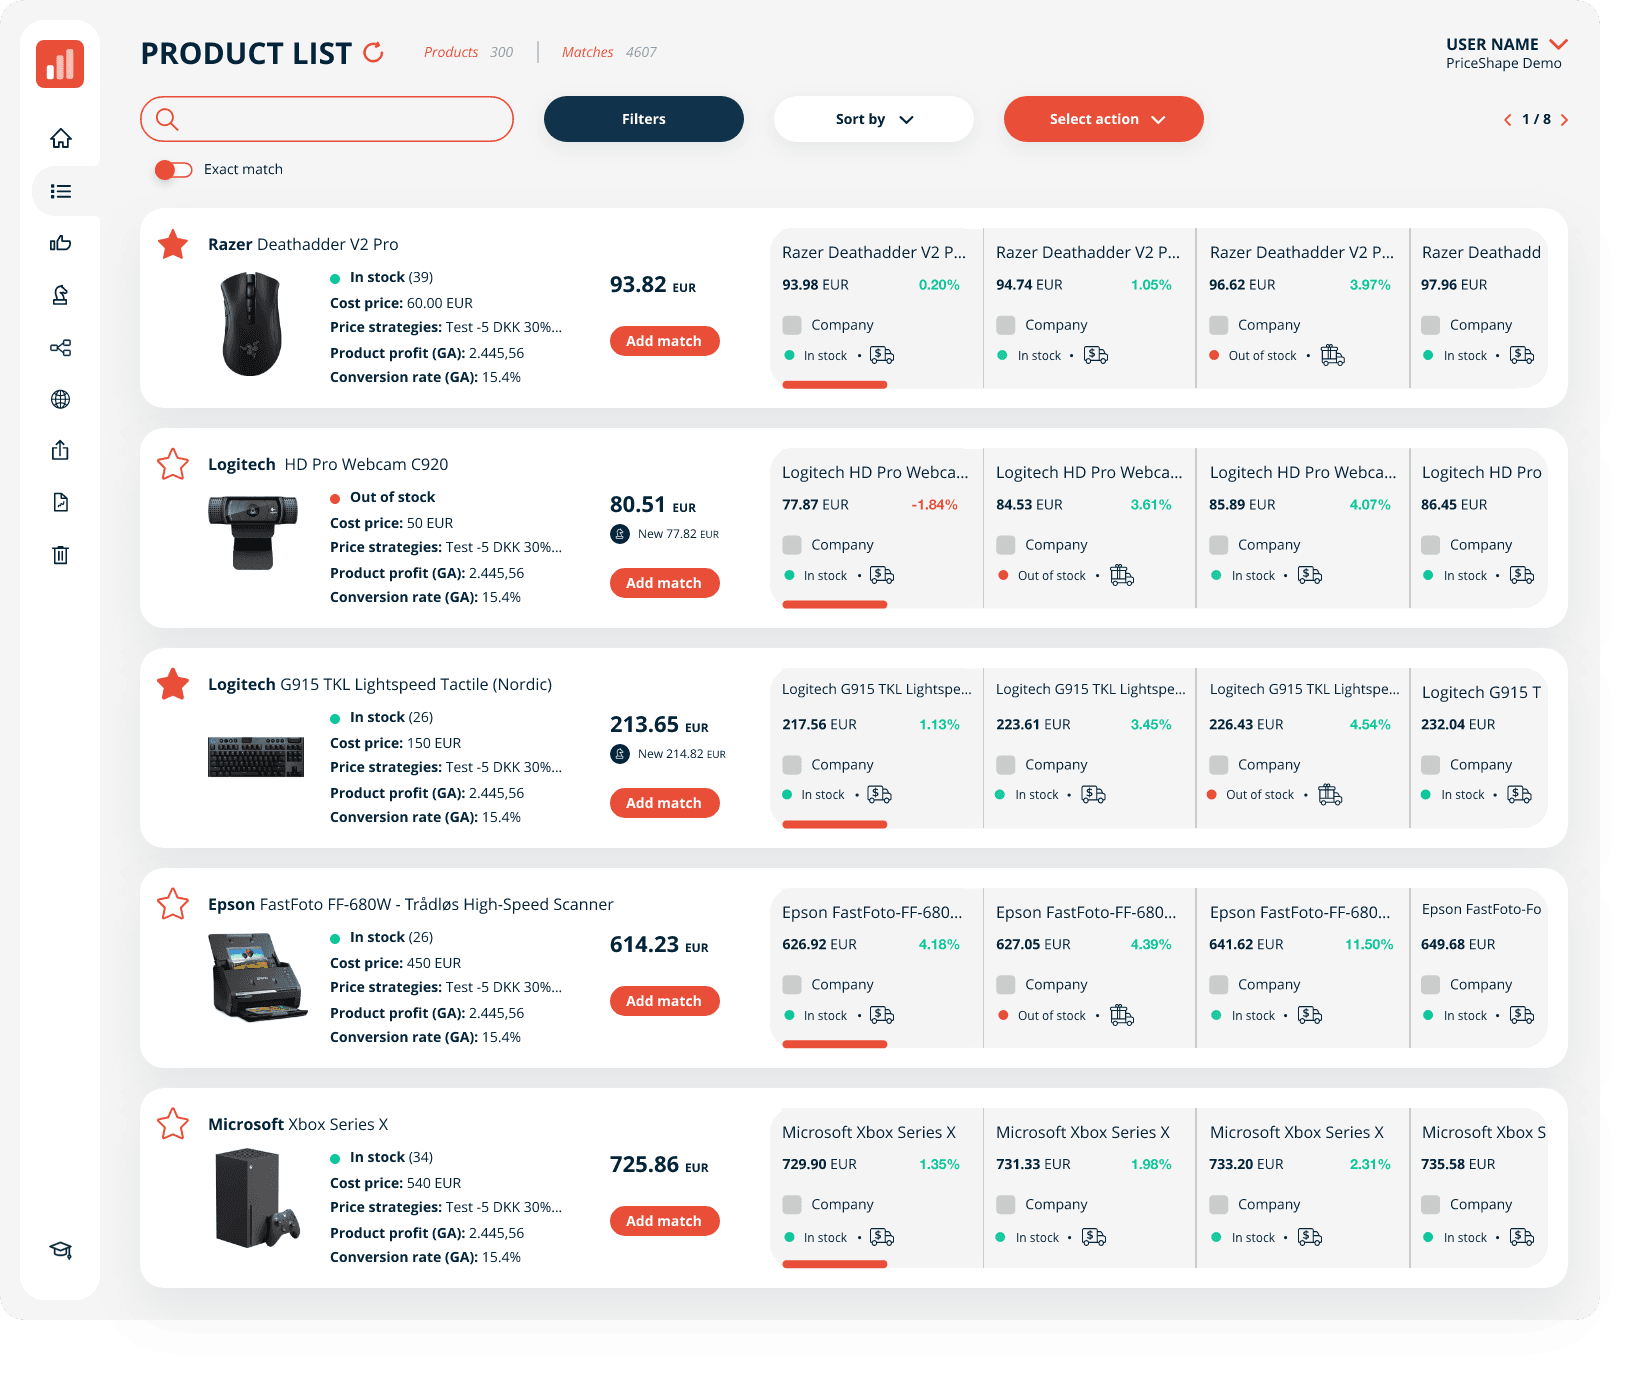Click delivery icon on Epson 627.05 EUR match
The image size is (1640, 1384).
coord(1122,1015)
